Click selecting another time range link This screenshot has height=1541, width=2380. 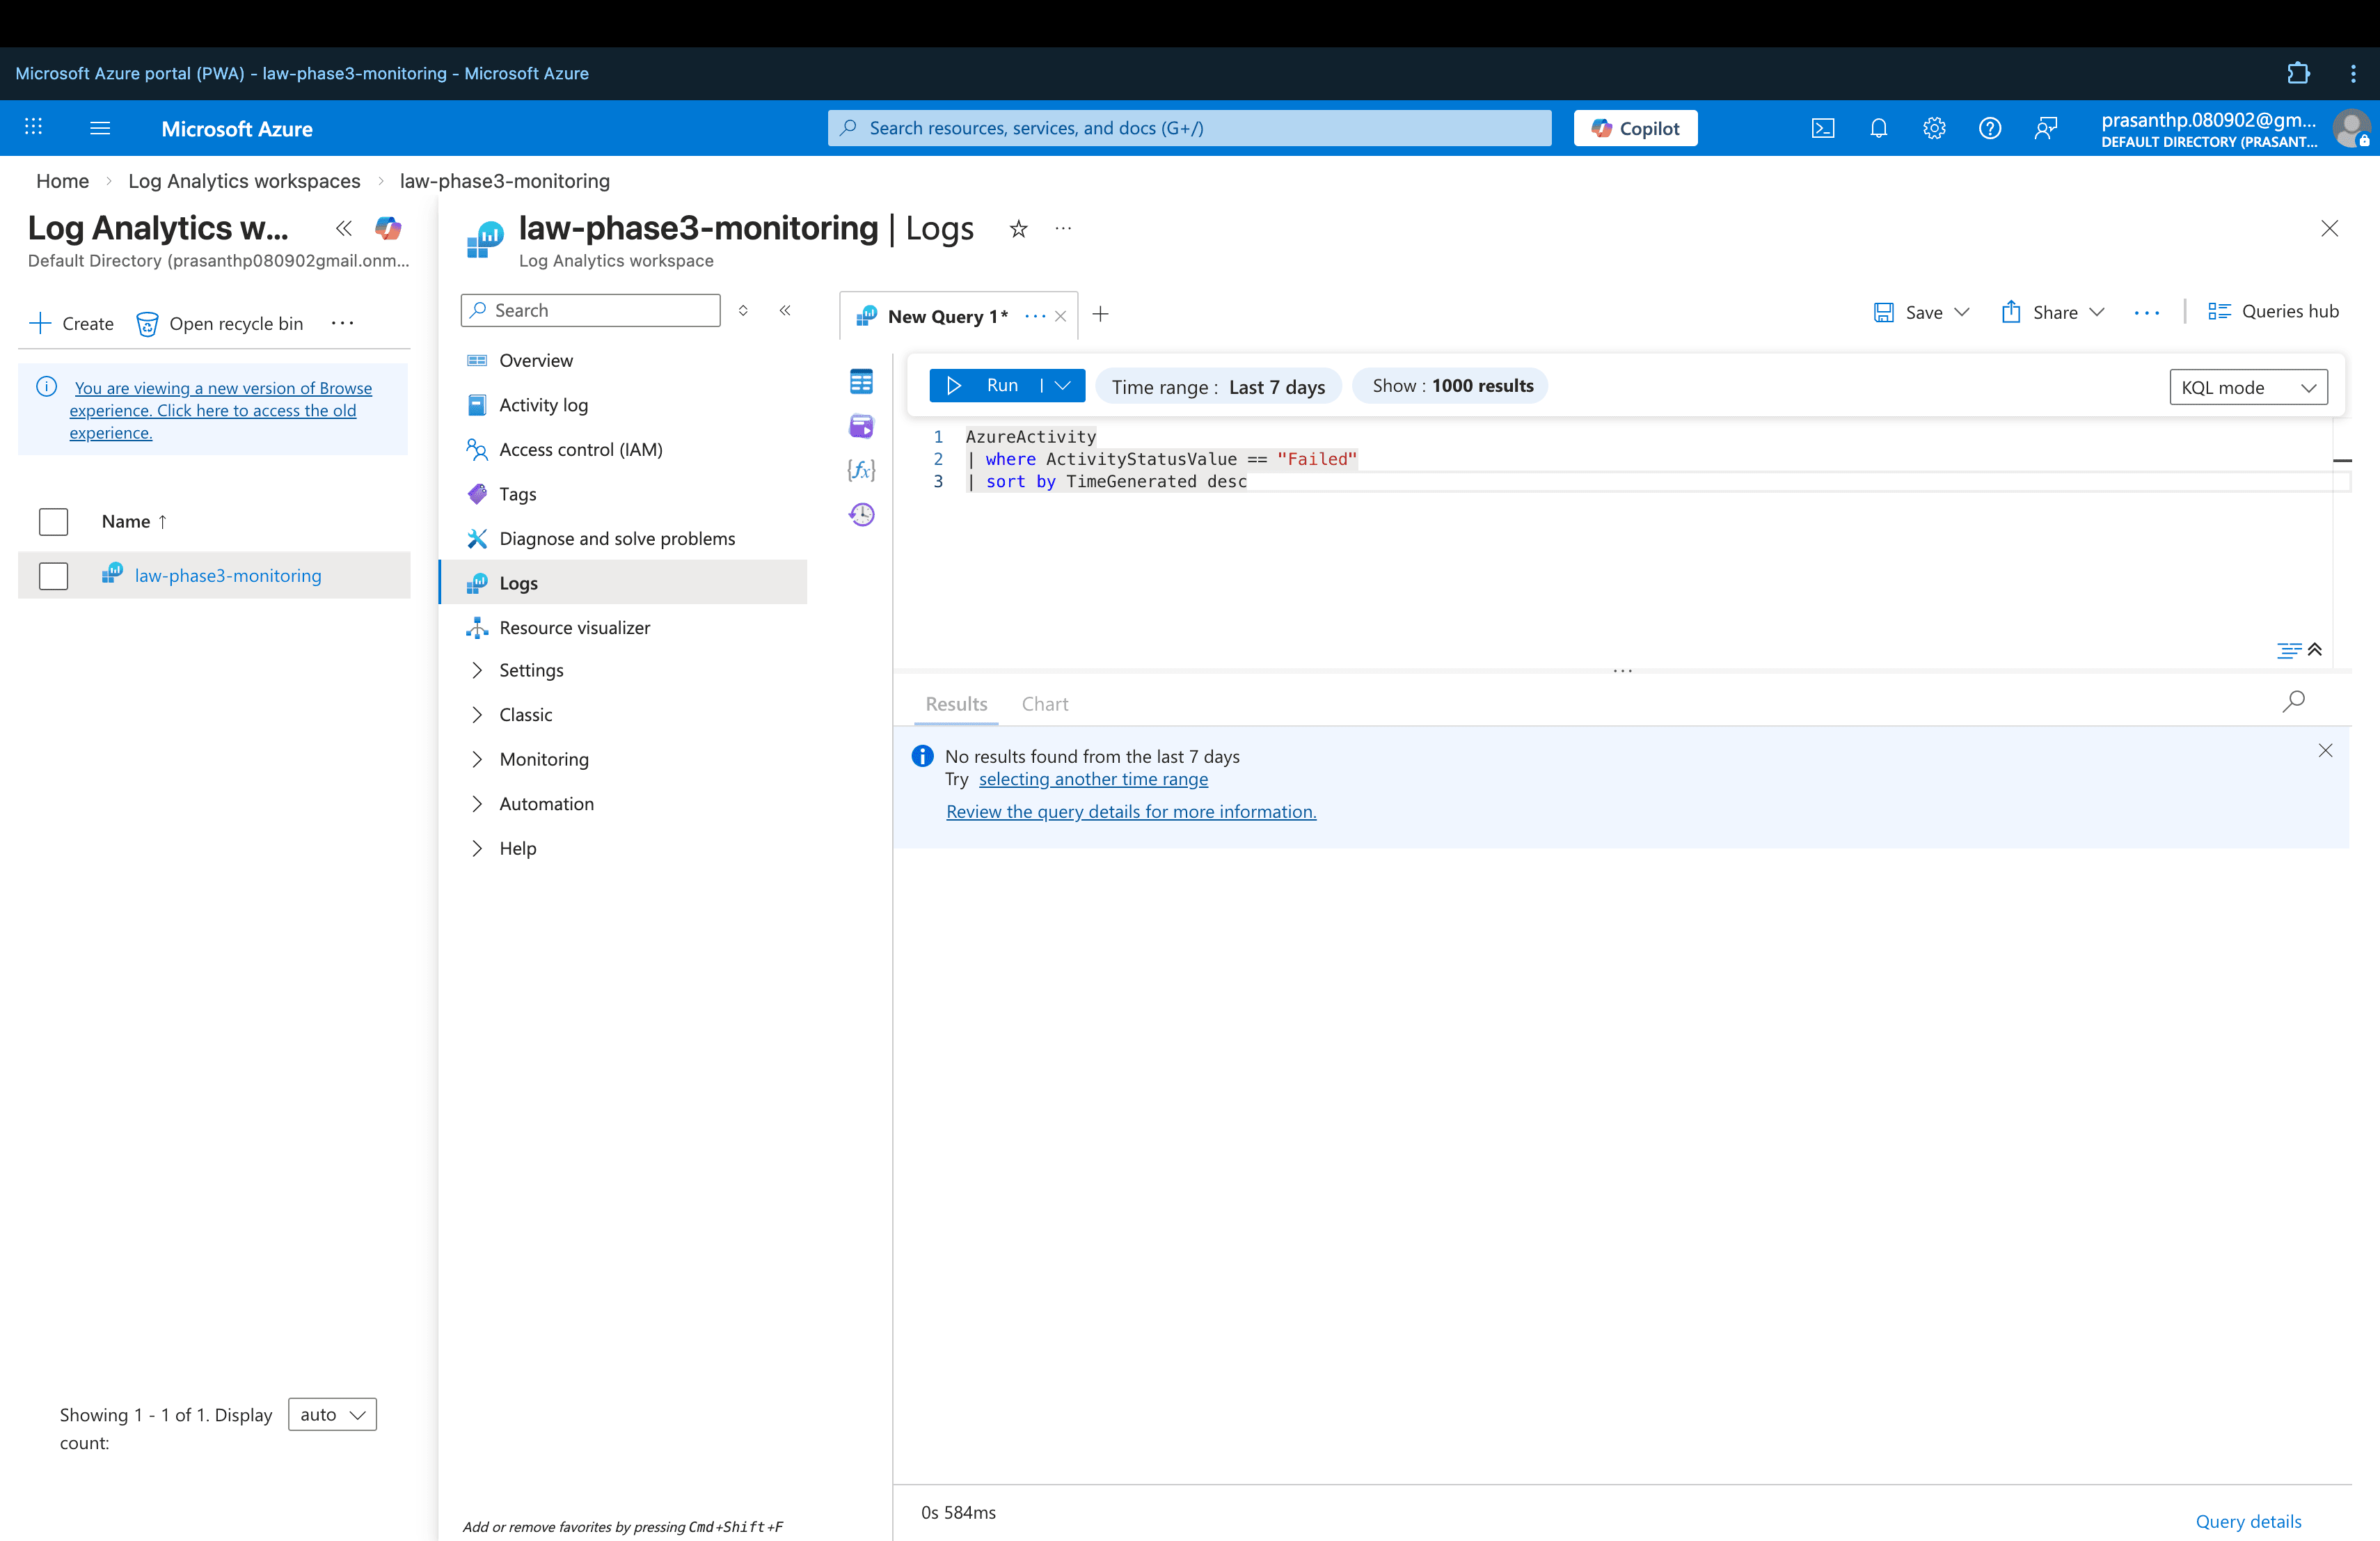pos(1092,779)
